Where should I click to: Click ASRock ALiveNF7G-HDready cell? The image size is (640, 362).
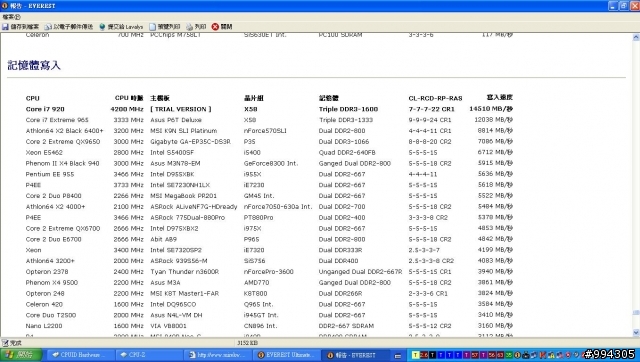tap(194, 207)
